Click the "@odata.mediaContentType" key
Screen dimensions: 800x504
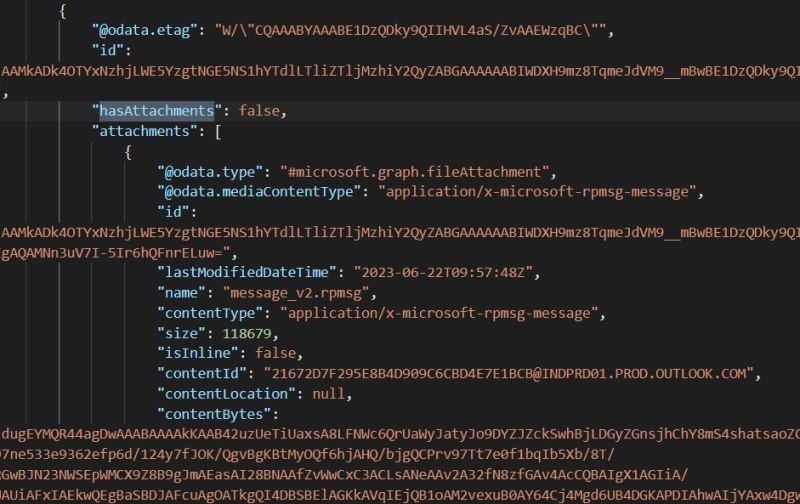point(259,192)
